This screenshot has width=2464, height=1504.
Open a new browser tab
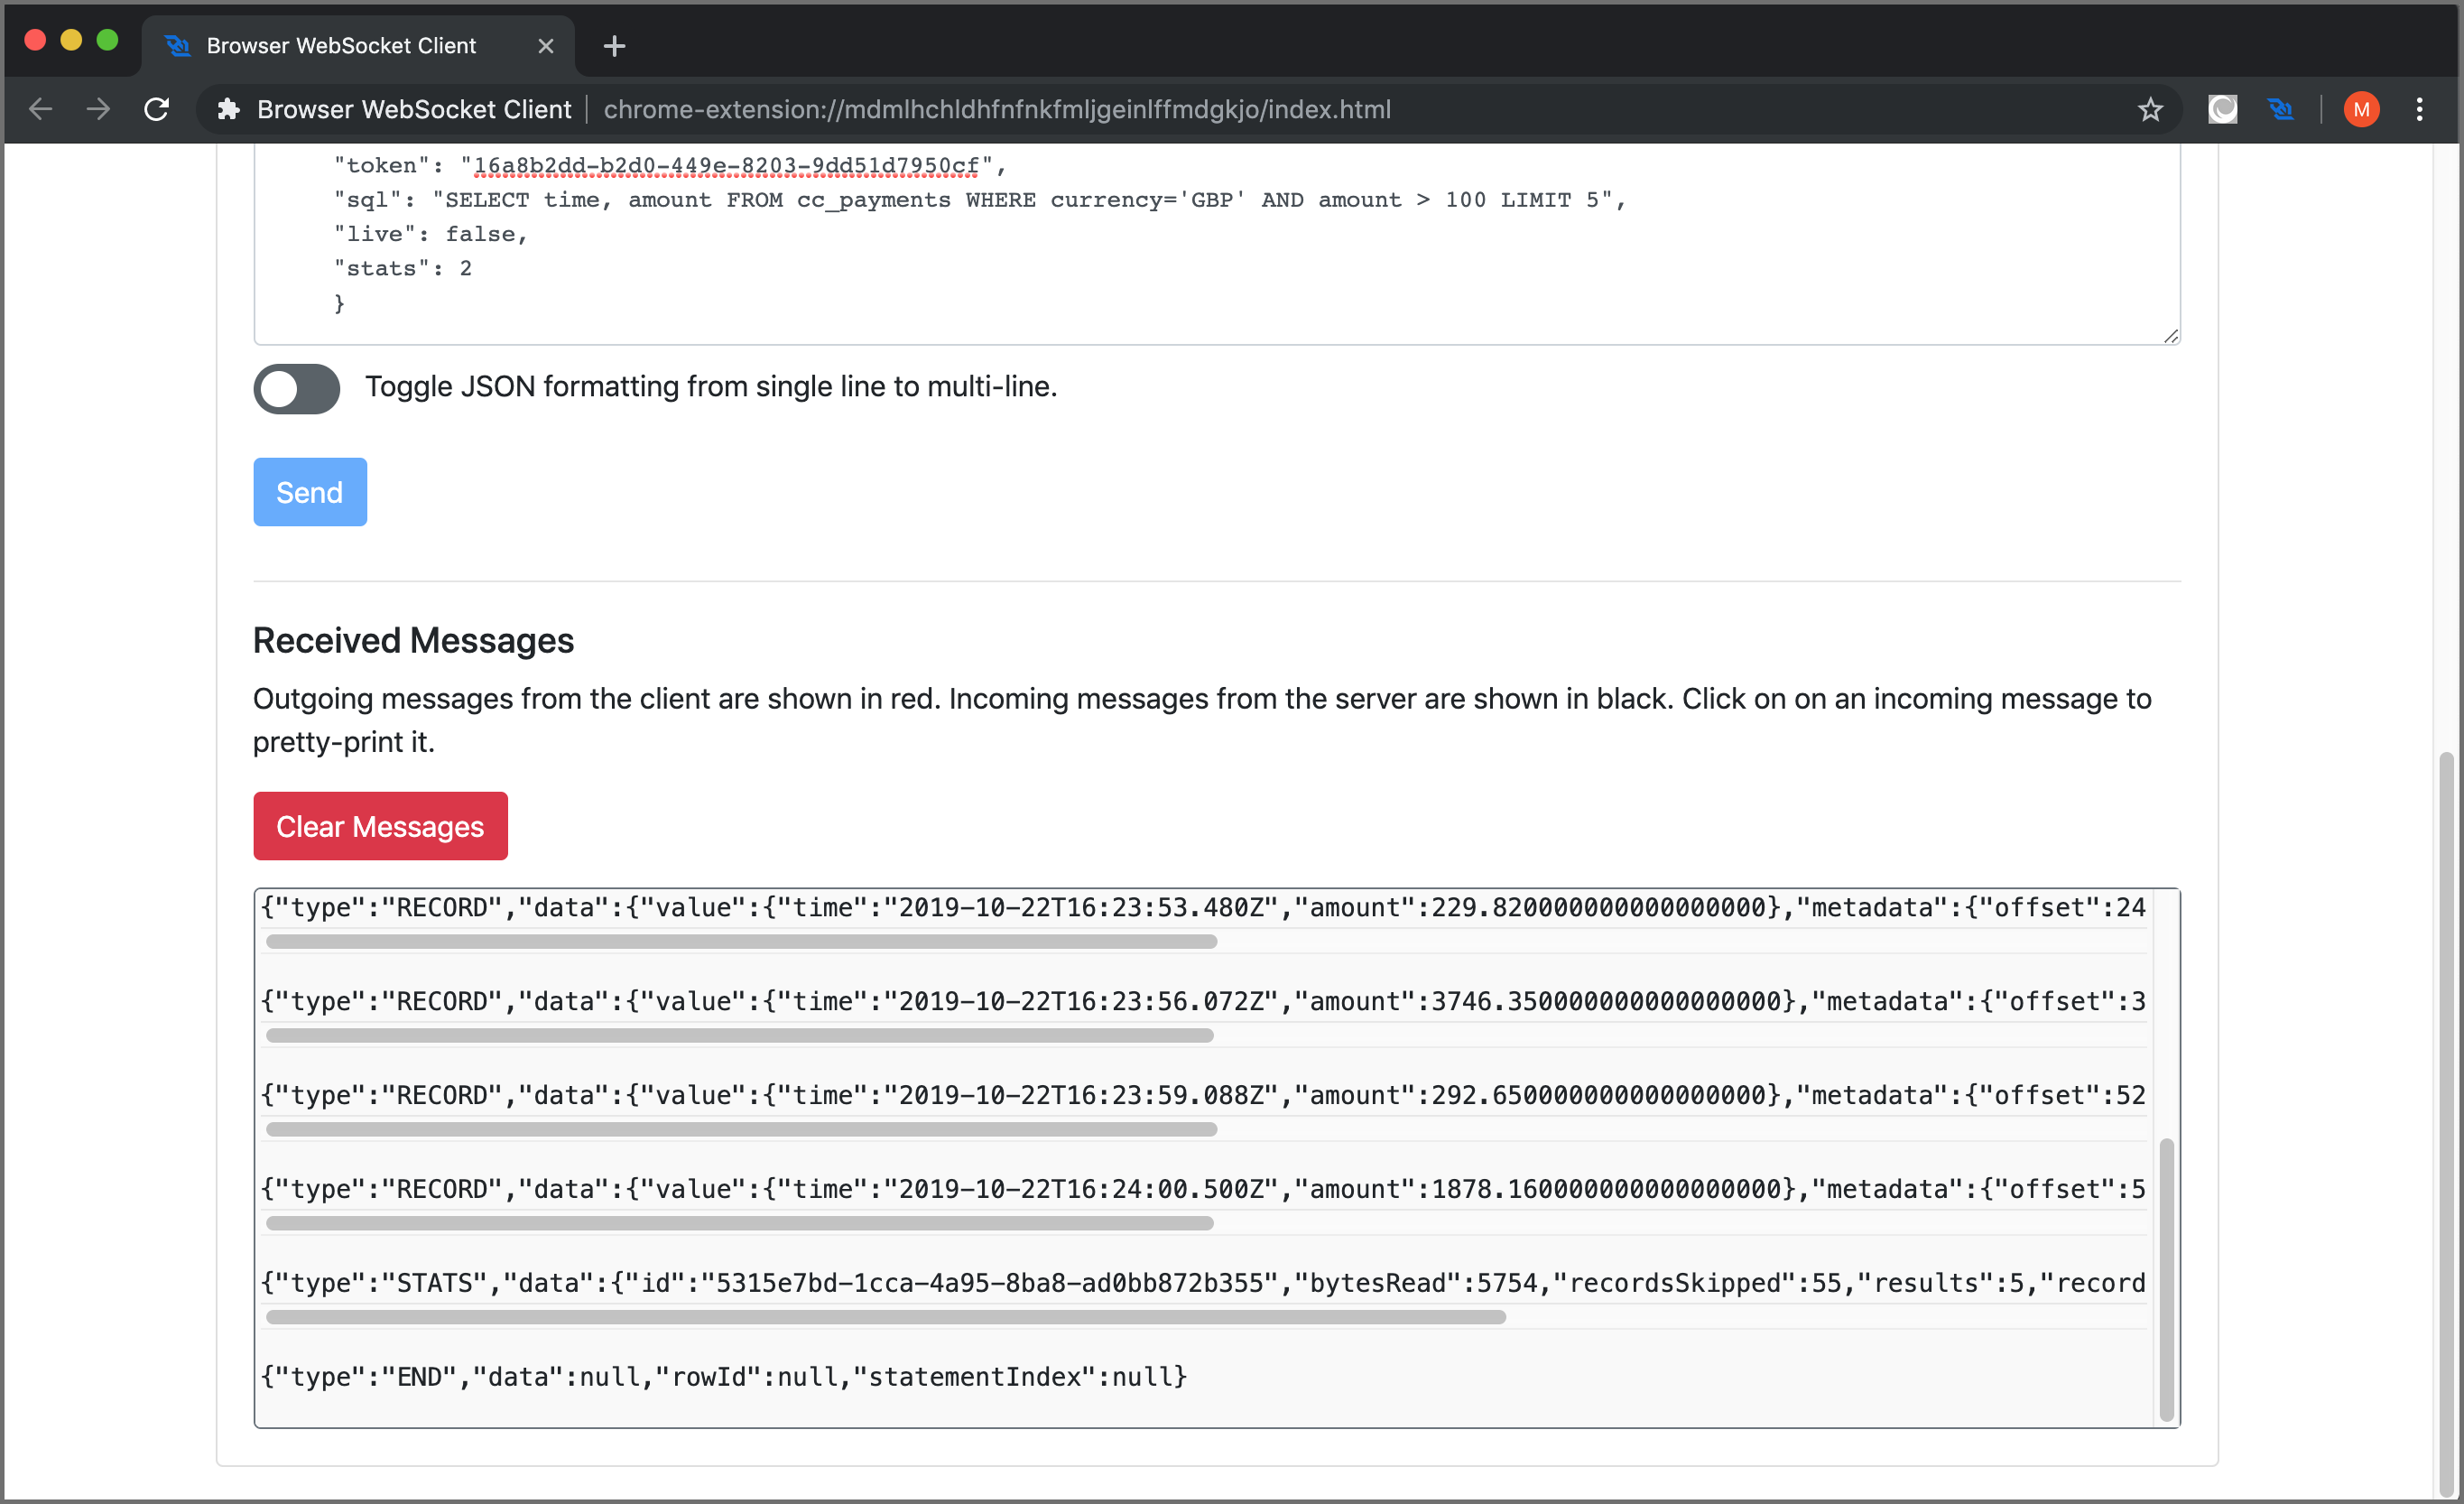pos(614,46)
